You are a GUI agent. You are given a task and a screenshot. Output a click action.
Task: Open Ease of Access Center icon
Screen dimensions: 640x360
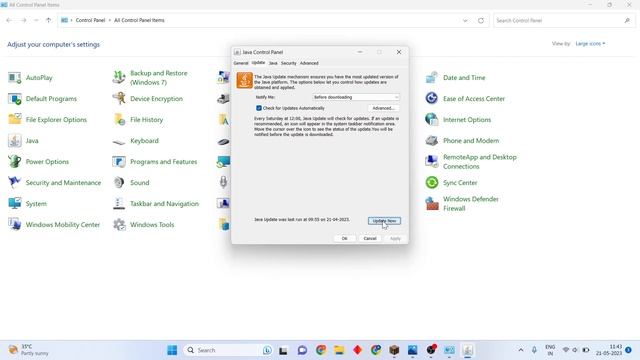(432, 99)
